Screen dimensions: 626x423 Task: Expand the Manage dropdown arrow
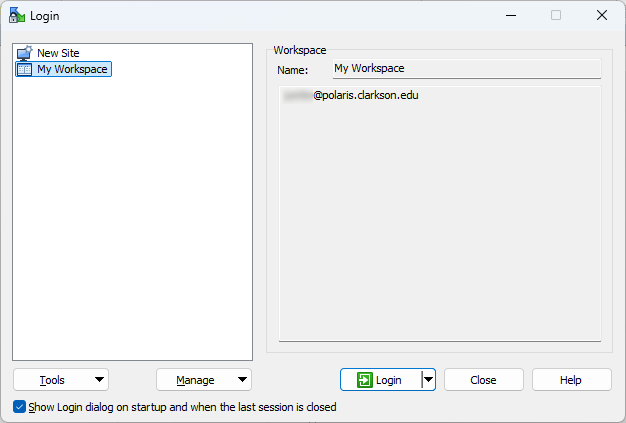click(241, 380)
